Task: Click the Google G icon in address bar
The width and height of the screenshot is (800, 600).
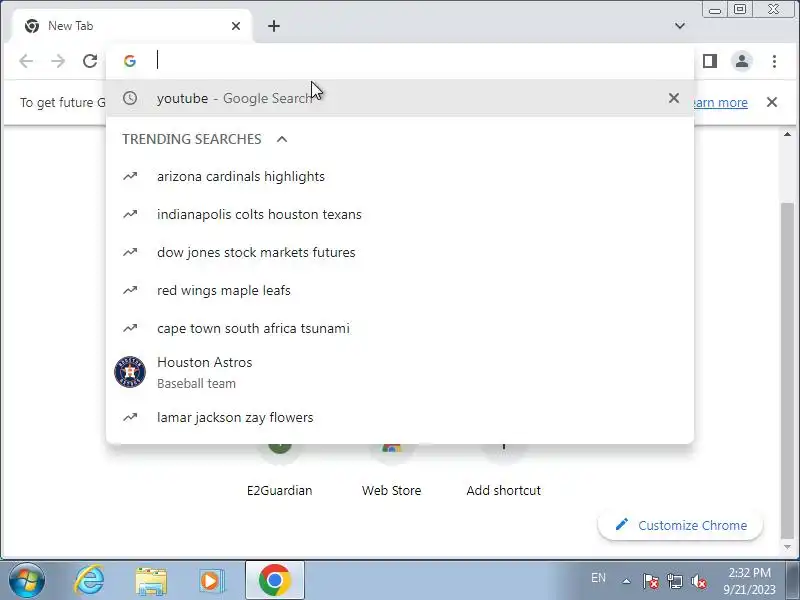Action: click(x=130, y=61)
